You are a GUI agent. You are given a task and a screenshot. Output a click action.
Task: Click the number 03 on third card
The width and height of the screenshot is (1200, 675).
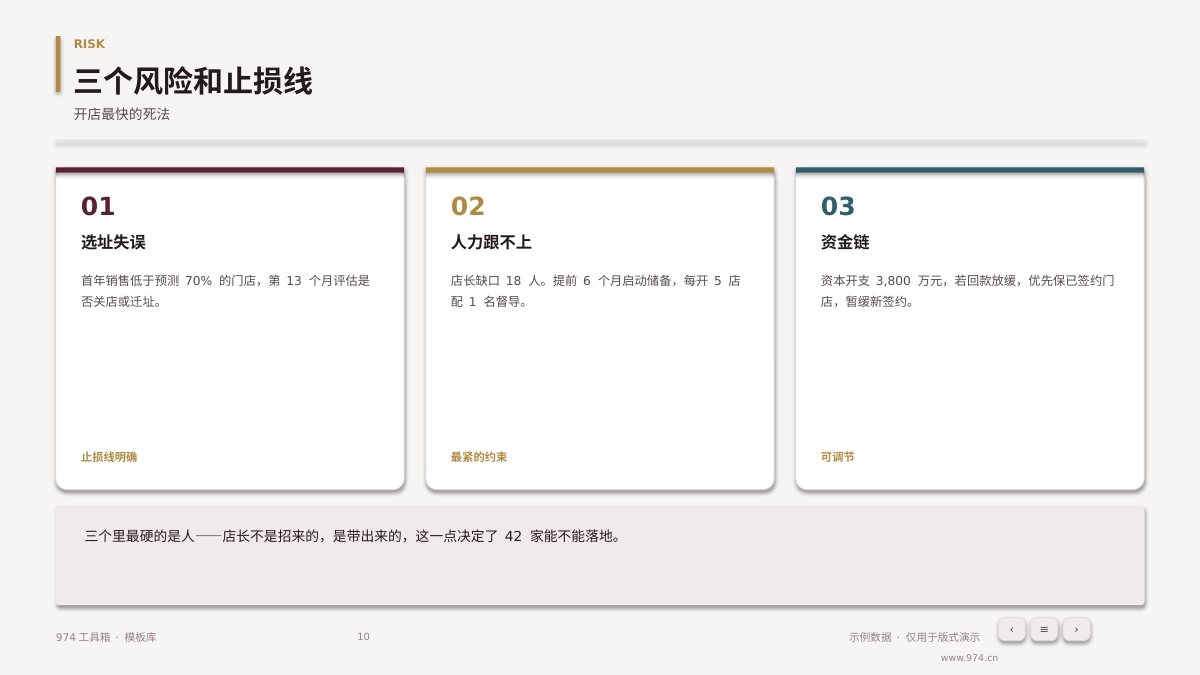pyautogui.click(x=838, y=206)
